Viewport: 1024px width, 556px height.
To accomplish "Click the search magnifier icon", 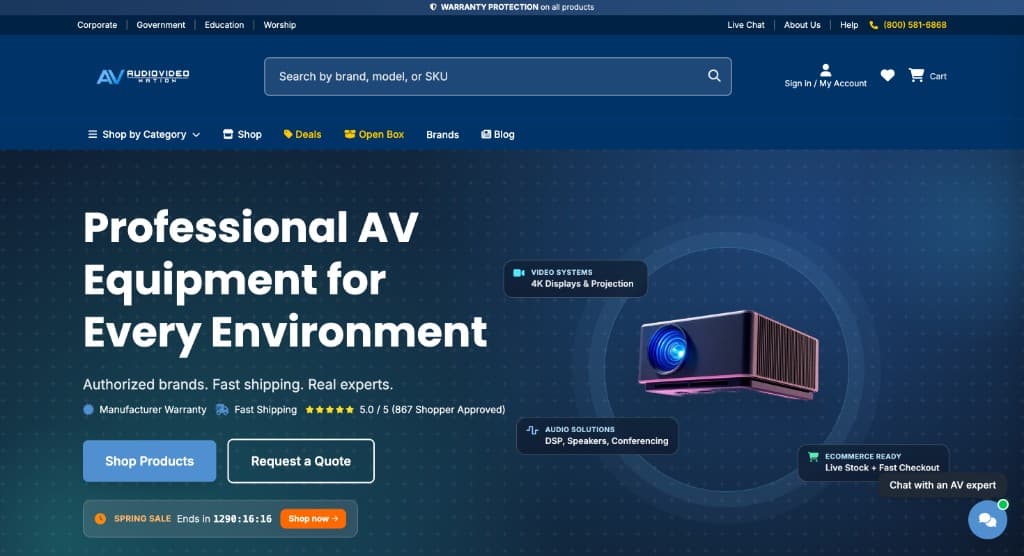I will click(714, 76).
